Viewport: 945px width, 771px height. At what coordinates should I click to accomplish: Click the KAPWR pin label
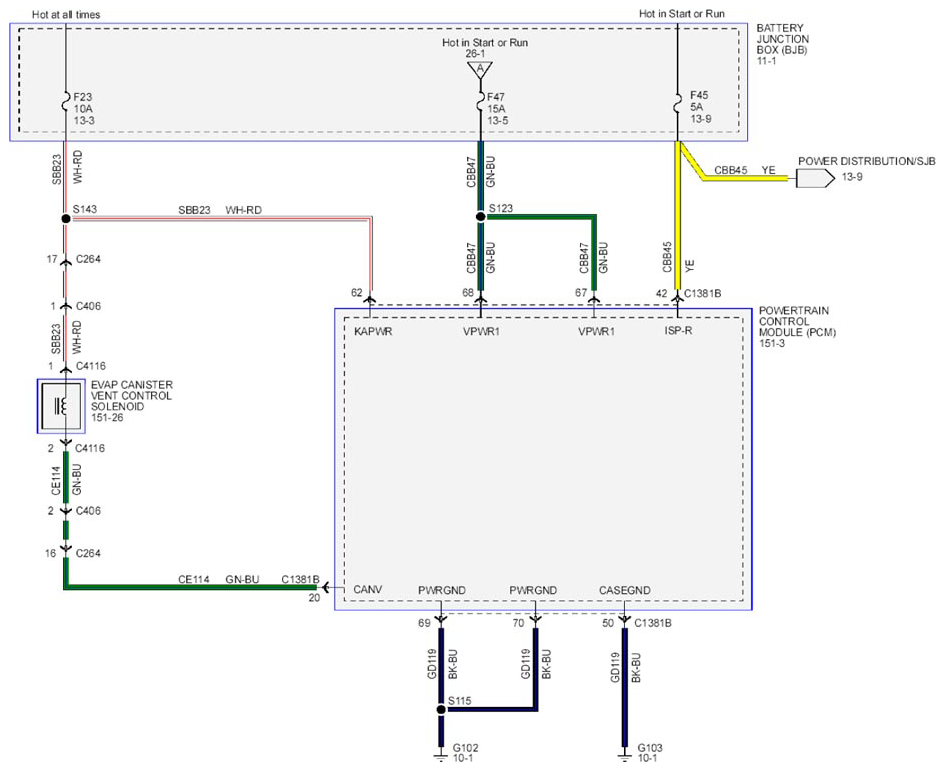coord(373,332)
